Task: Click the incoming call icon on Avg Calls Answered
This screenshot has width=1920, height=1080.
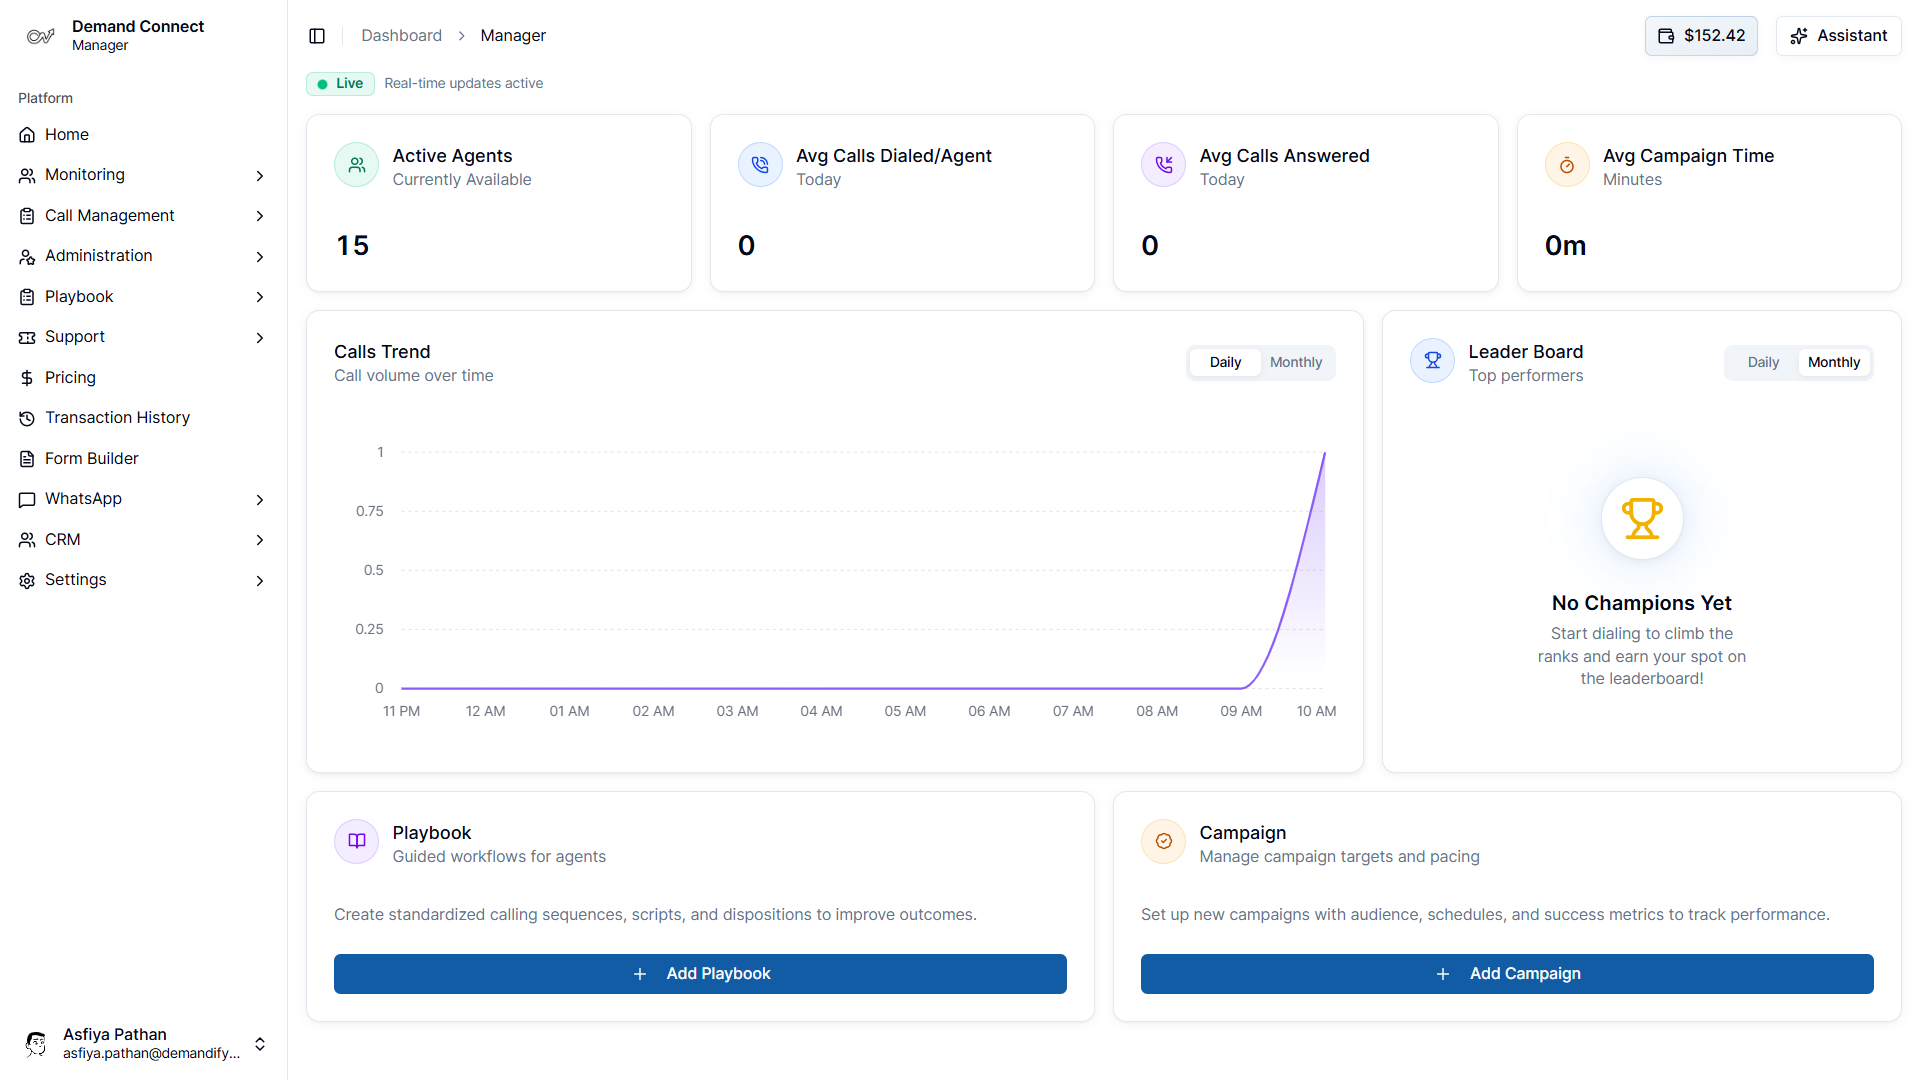Action: click(1163, 164)
